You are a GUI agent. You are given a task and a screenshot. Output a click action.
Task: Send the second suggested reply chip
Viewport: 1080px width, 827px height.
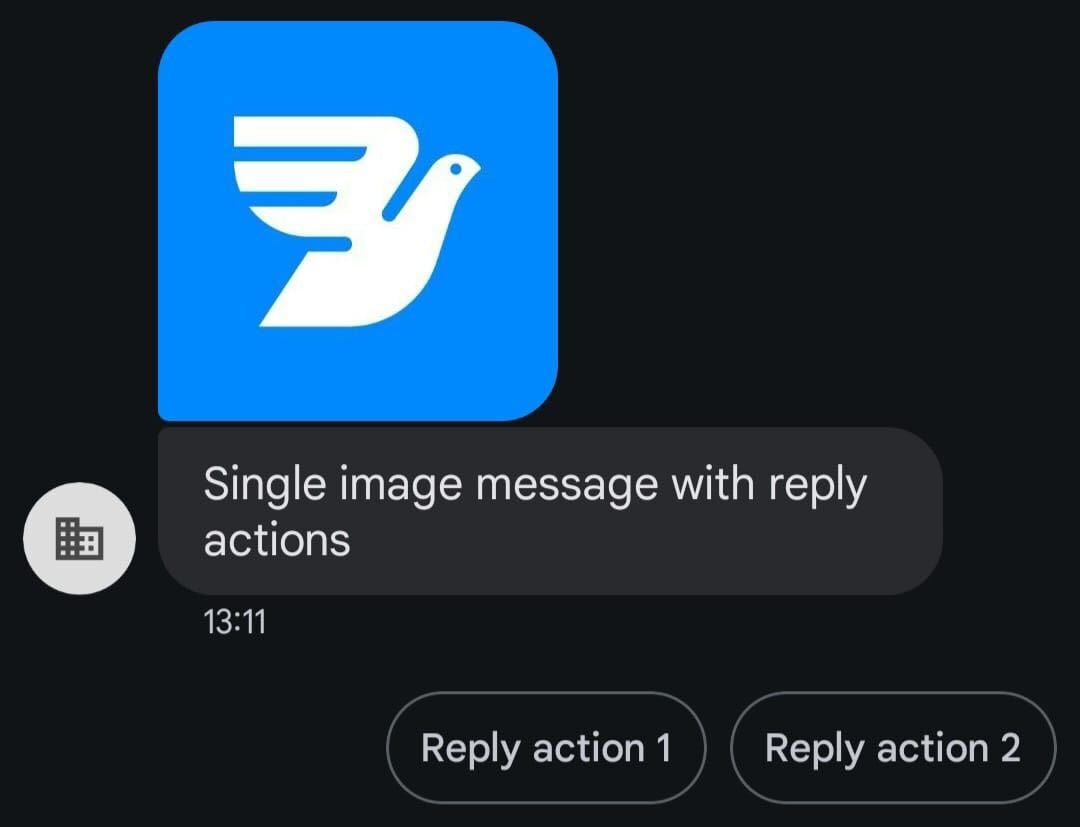pos(893,748)
